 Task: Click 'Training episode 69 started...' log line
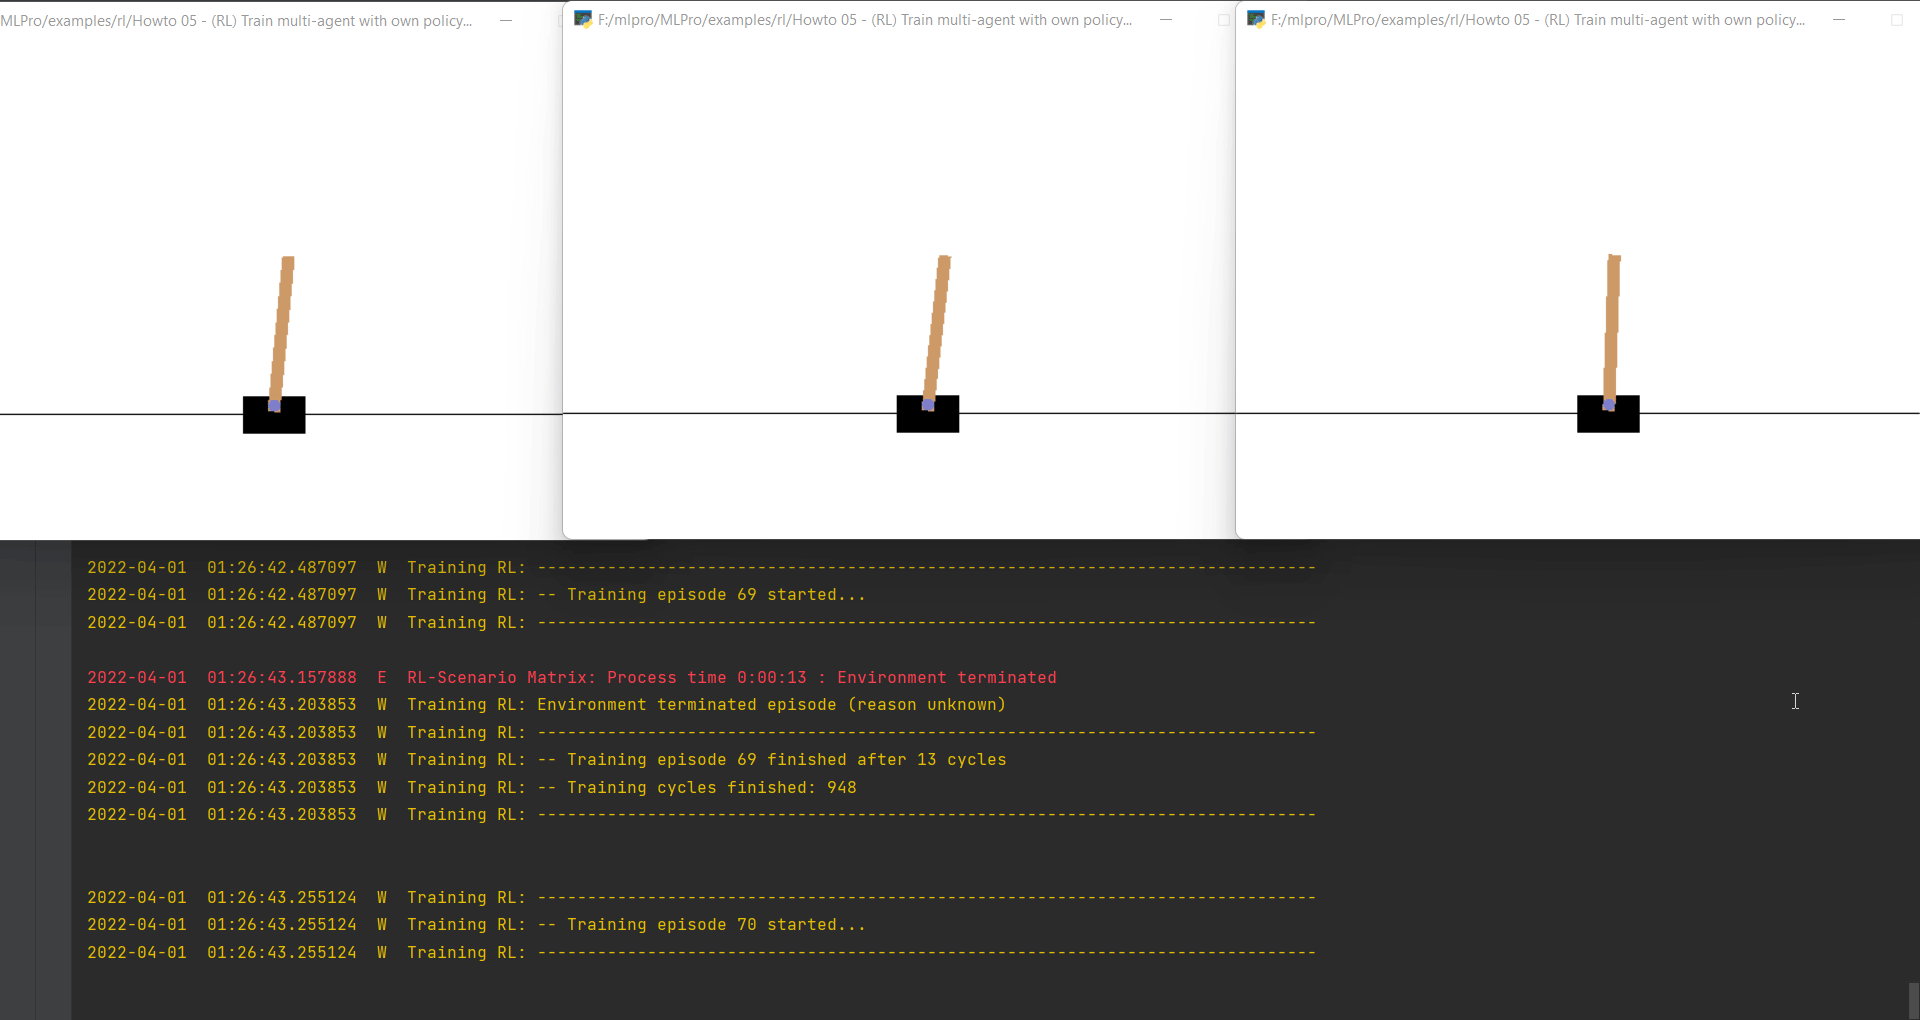tap(476, 594)
